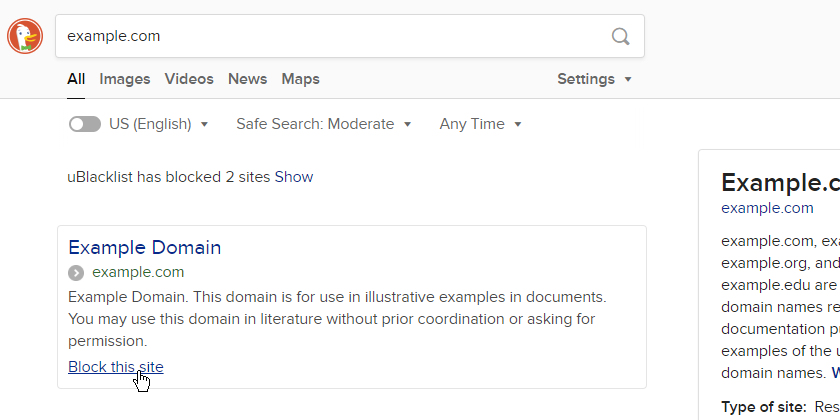Image resolution: width=840 pixels, height=420 pixels.
Task: Click the uBlacklist has blocked 2 sites text
Action: [x=169, y=177]
